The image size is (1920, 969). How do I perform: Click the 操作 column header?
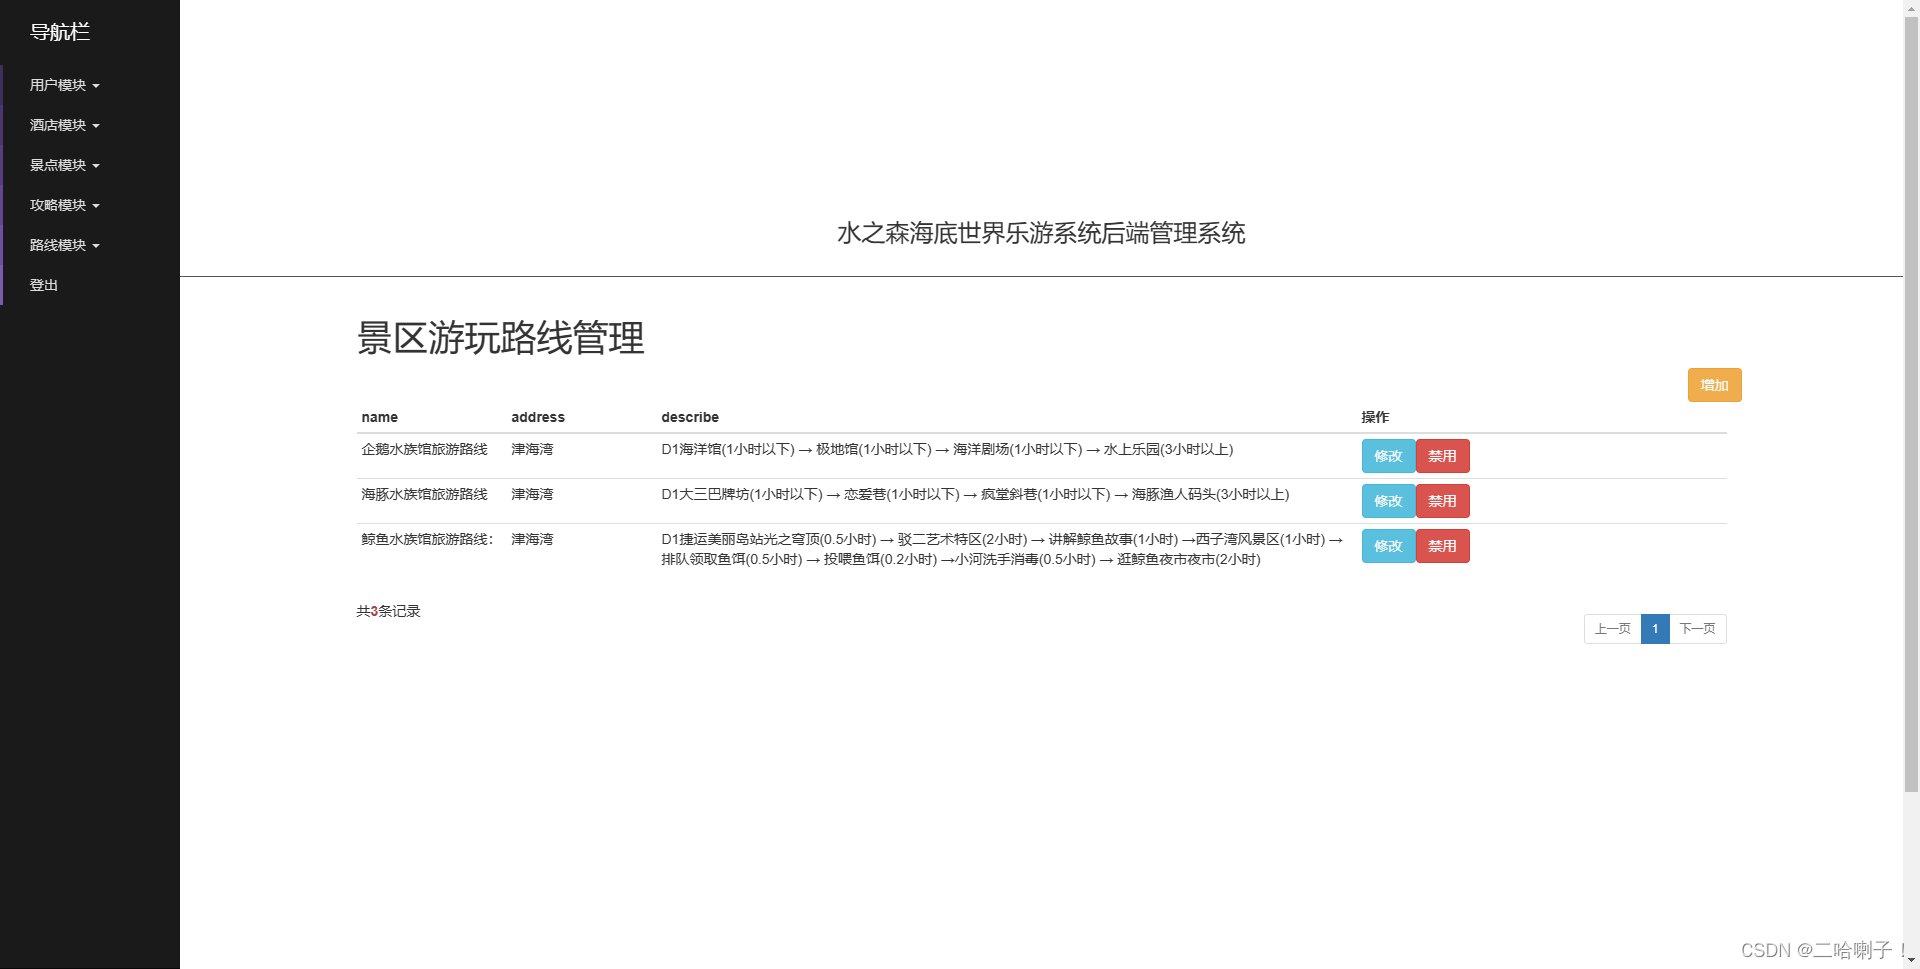point(1375,417)
